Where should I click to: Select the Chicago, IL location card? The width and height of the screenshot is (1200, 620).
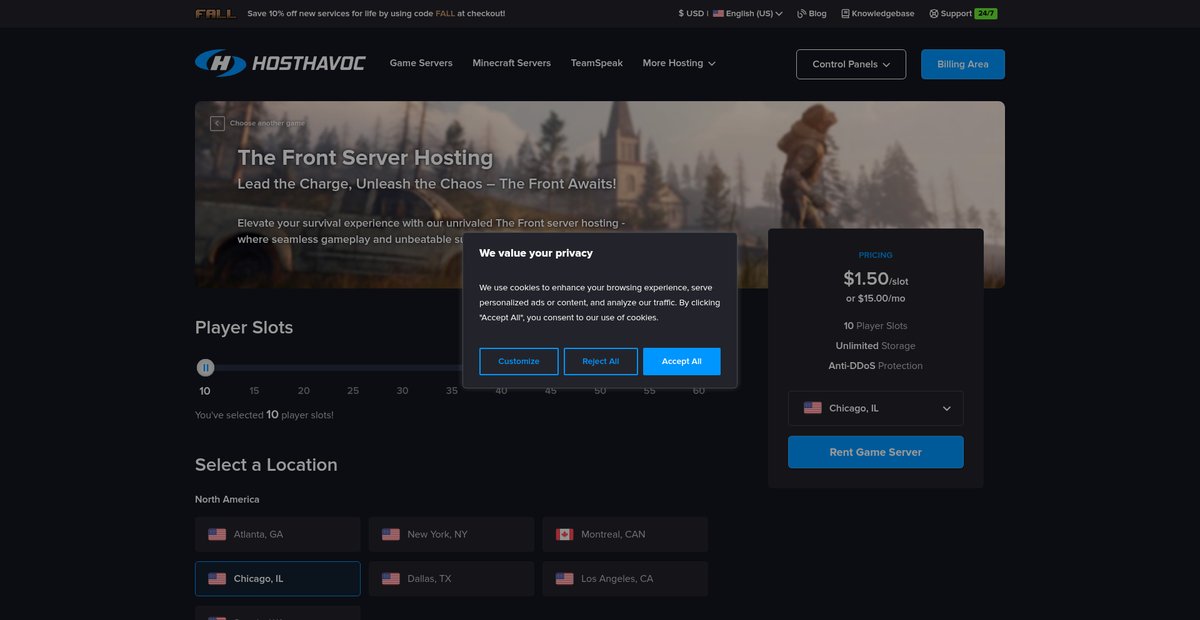[278, 578]
